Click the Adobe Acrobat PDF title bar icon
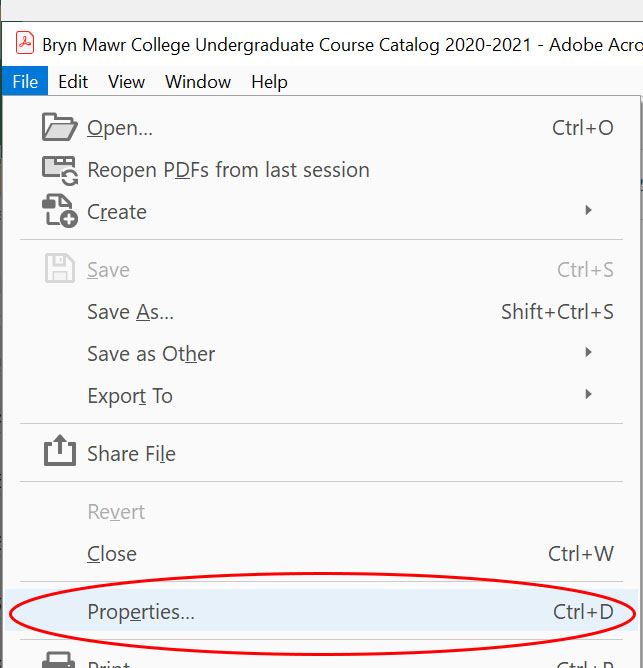This screenshot has width=643, height=668. [x=25, y=45]
